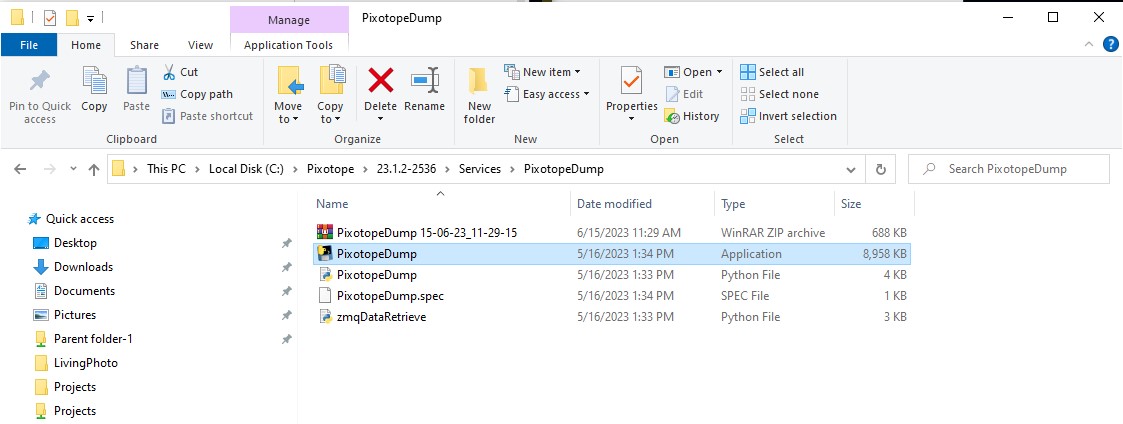Click the Pin to Quick access icon

pos(40,82)
